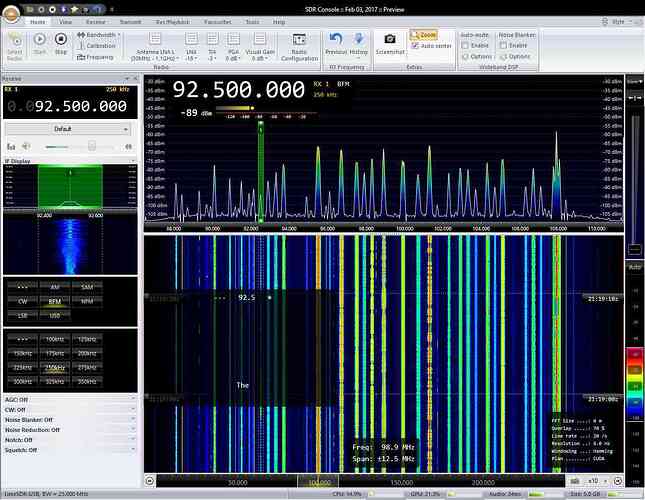Enable the Auto-mute checkbox

pyautogui.click(x=467, y=45)
